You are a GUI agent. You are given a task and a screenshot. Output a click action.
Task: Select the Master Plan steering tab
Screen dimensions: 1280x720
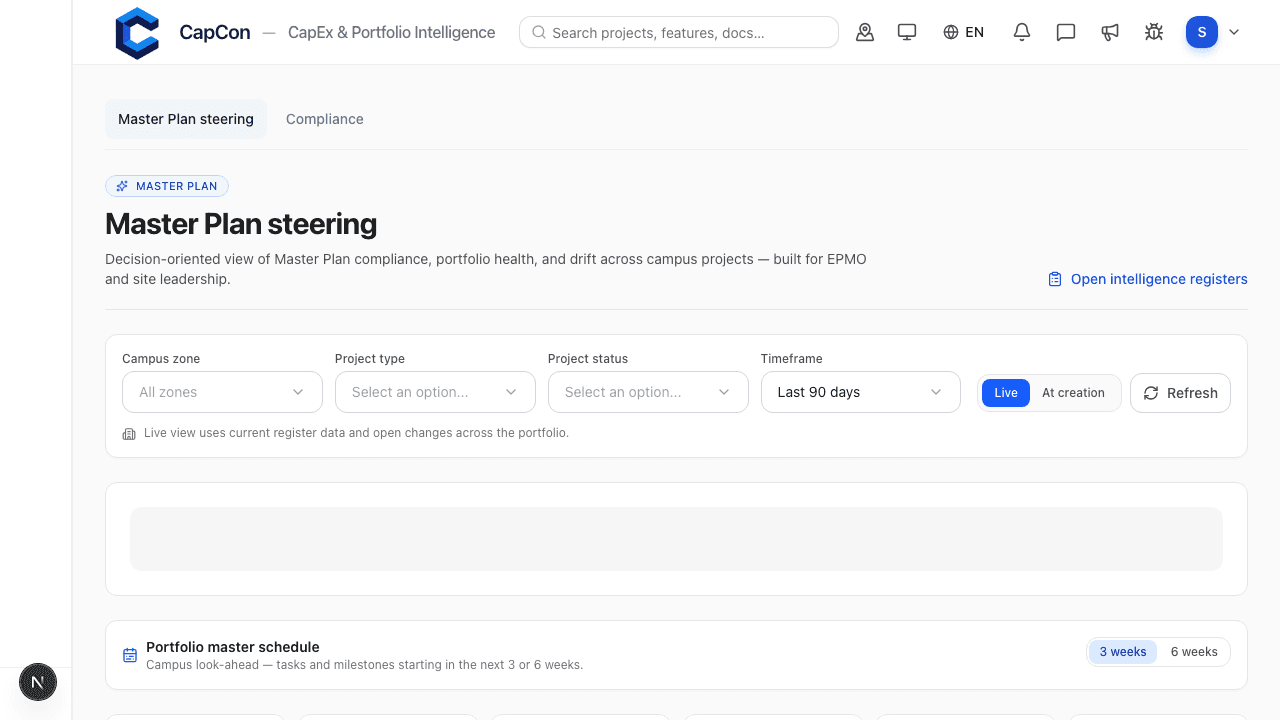pos(186,119)
